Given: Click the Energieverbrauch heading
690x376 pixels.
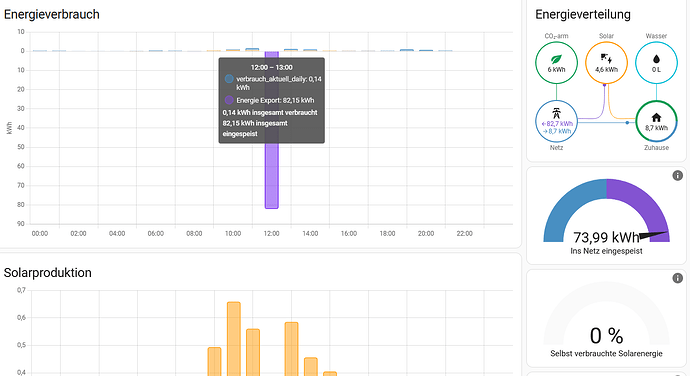Looking at the screenshot, I should coord(52,15).
